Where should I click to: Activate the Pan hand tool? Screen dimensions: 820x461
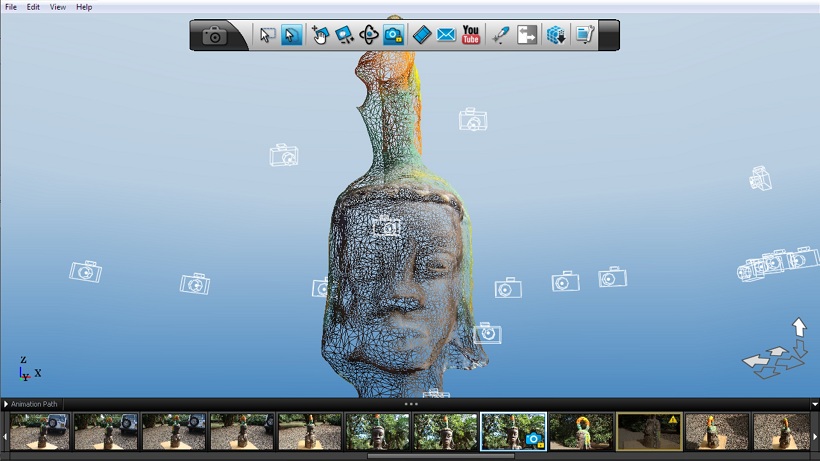coord(320,35)
